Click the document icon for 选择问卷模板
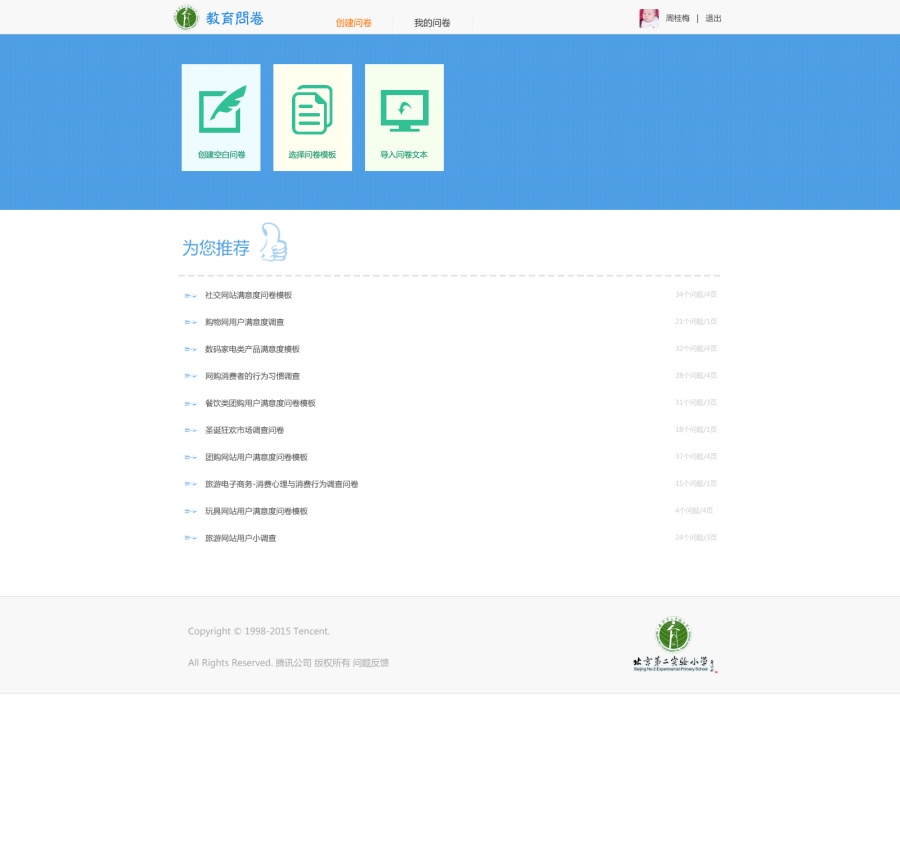The width and height of the screenshot is (900, 844). point(312,110)
